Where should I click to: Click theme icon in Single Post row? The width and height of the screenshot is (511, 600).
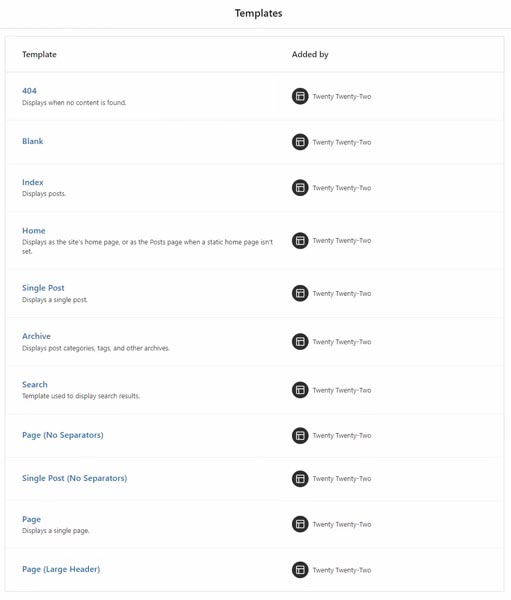tap(300, 293)
